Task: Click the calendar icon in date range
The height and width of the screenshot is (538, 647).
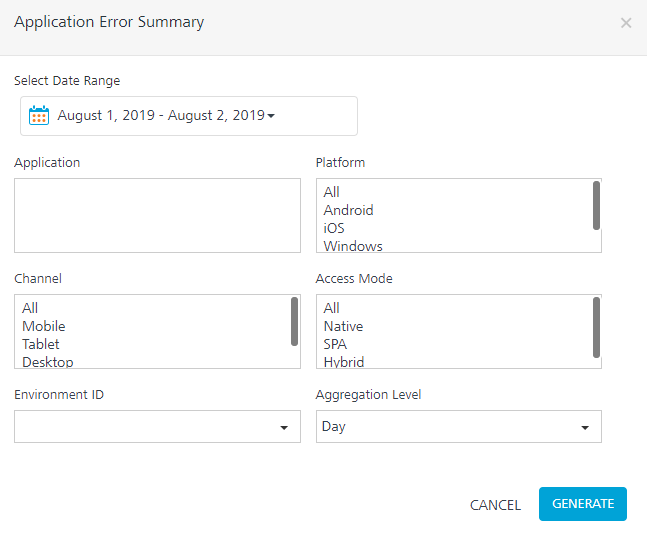Action: (x=39, y=116)
